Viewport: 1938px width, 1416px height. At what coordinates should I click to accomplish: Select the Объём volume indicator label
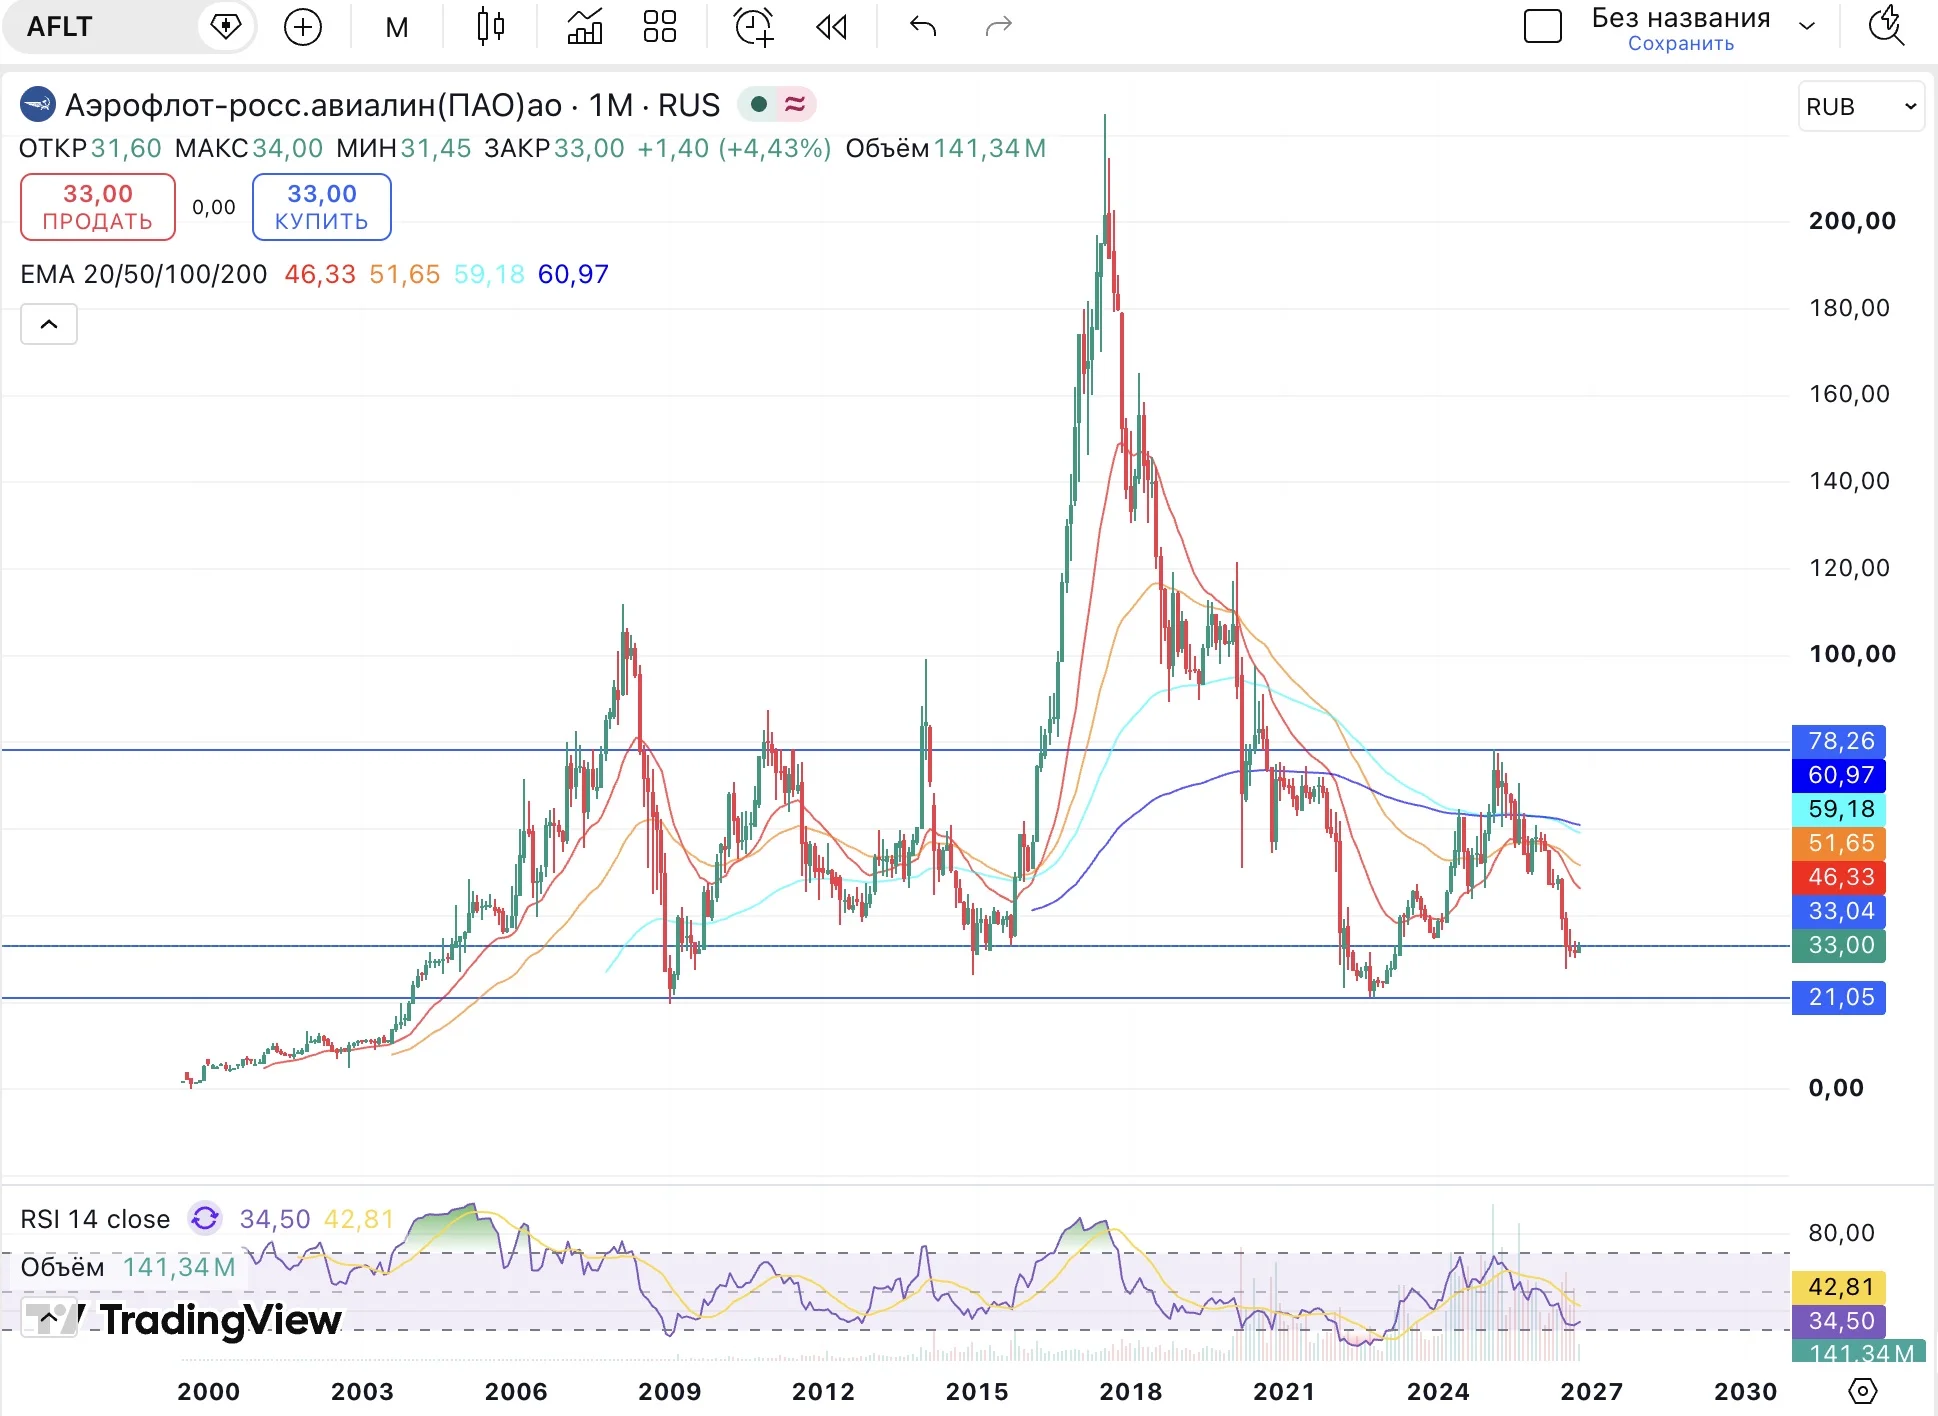[x=62, y=1267]
